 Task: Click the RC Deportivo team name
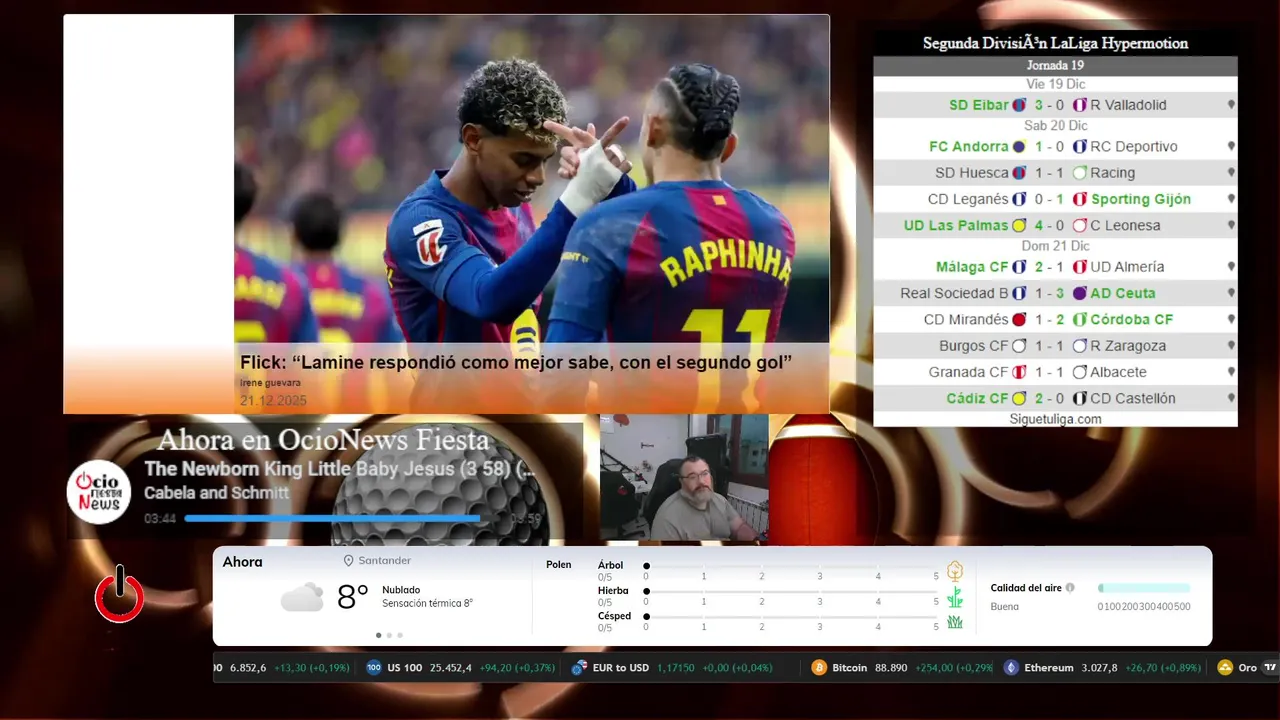click(x=1134, y=147)
